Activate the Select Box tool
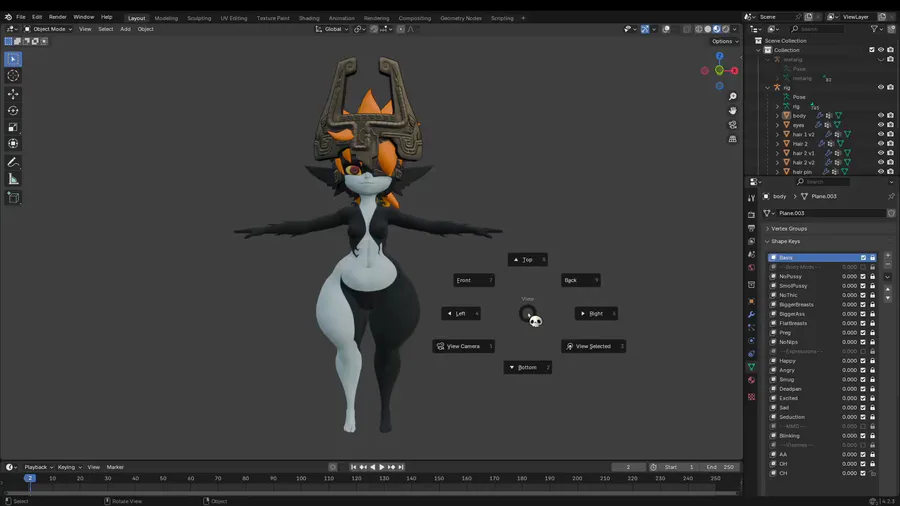 click(13, 59)
